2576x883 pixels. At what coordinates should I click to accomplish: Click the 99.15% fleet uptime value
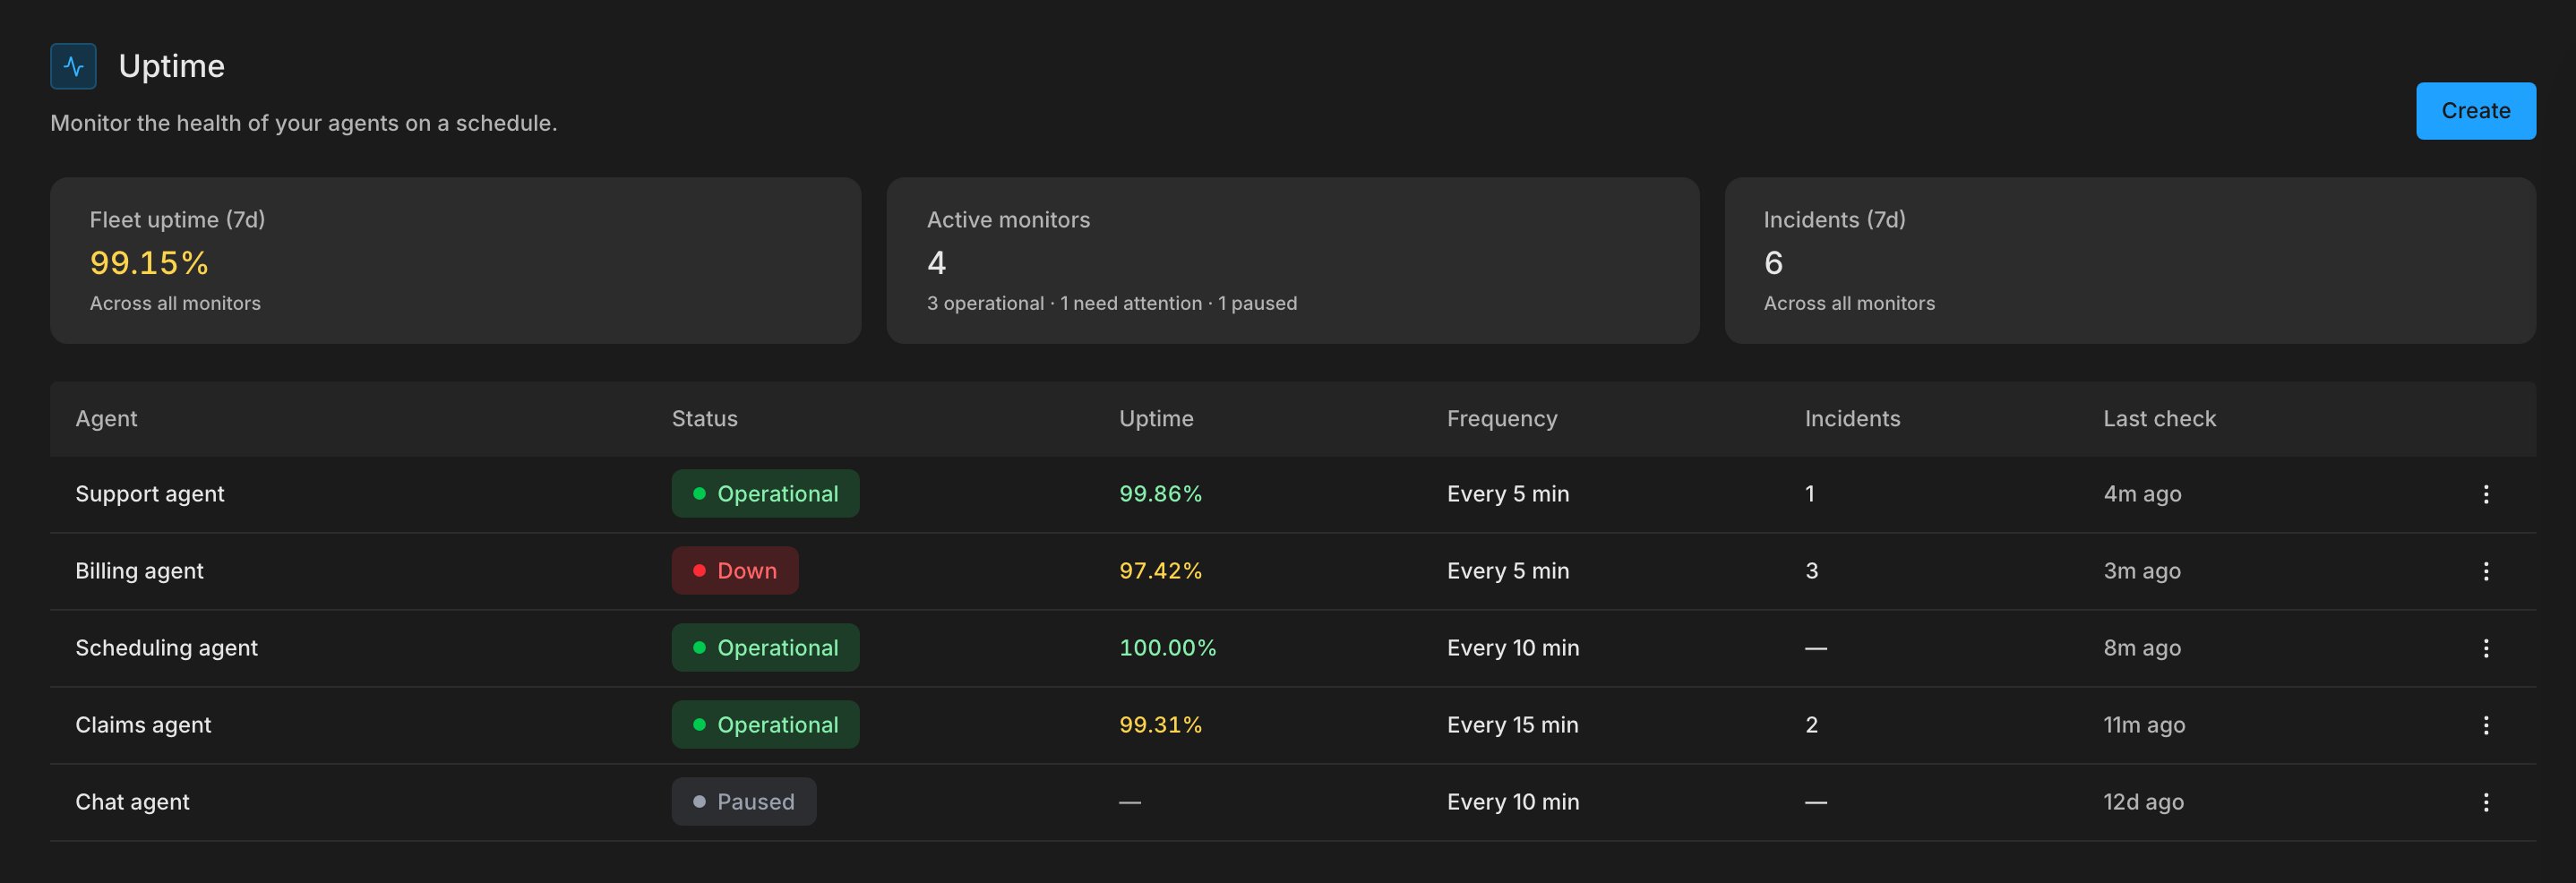149,263
